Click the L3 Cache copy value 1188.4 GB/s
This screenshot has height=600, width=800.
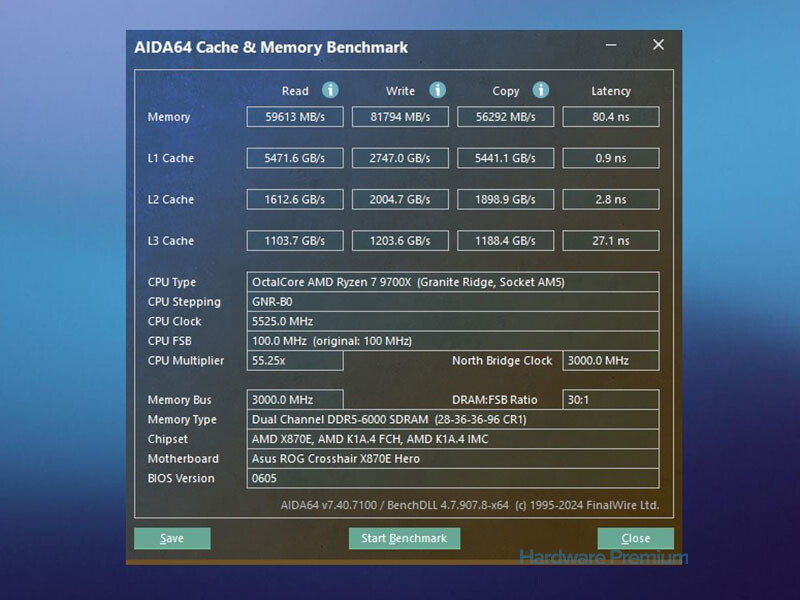[x=506, y=241]
